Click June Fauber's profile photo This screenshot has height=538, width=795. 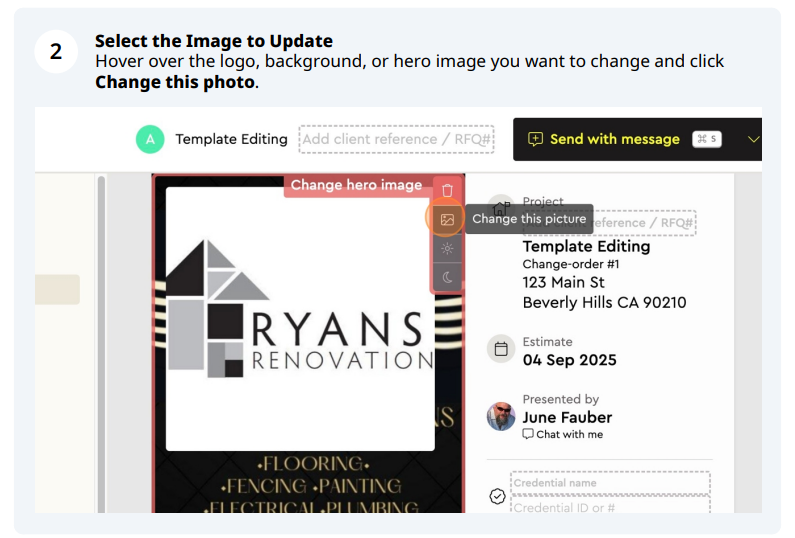(501, 417)
